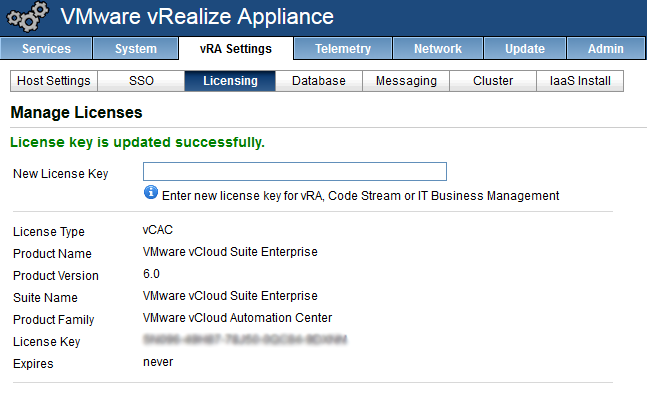Viewport: 647px width, 412px height.
Task: Click the blue info icon below license field
Action: [151, 193]
